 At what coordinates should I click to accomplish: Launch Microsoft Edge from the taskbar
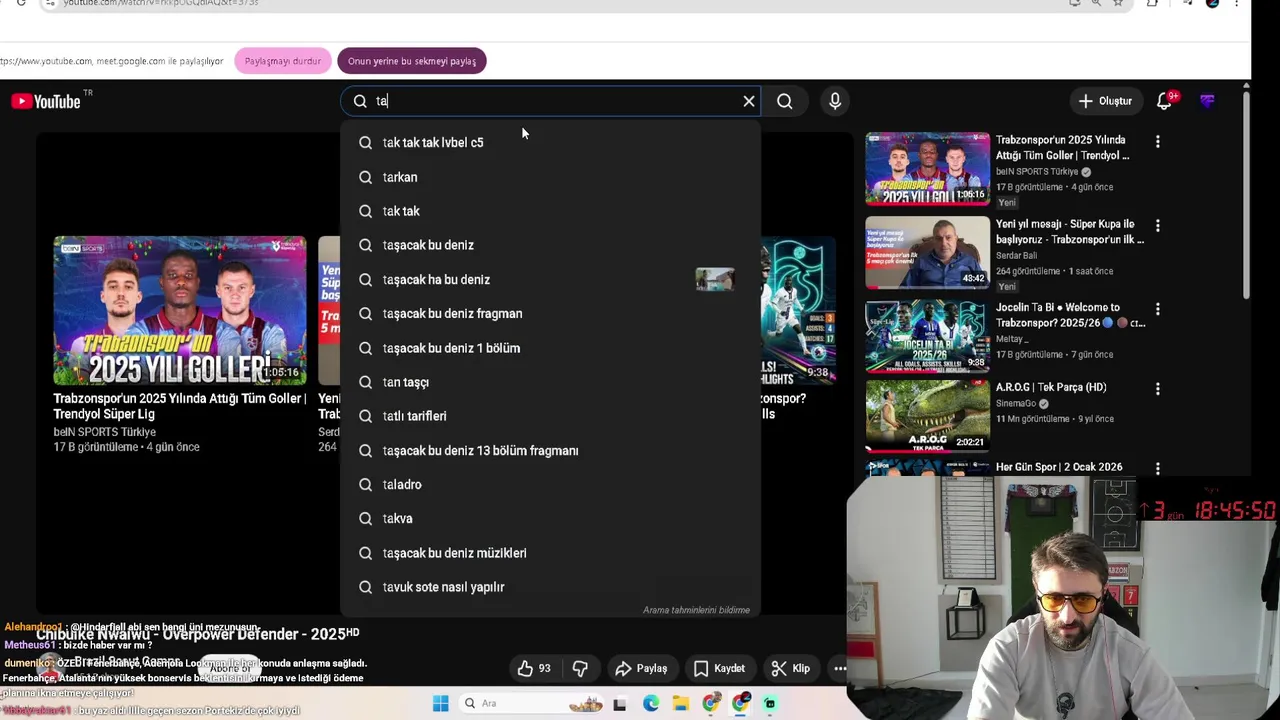(651, 704)
